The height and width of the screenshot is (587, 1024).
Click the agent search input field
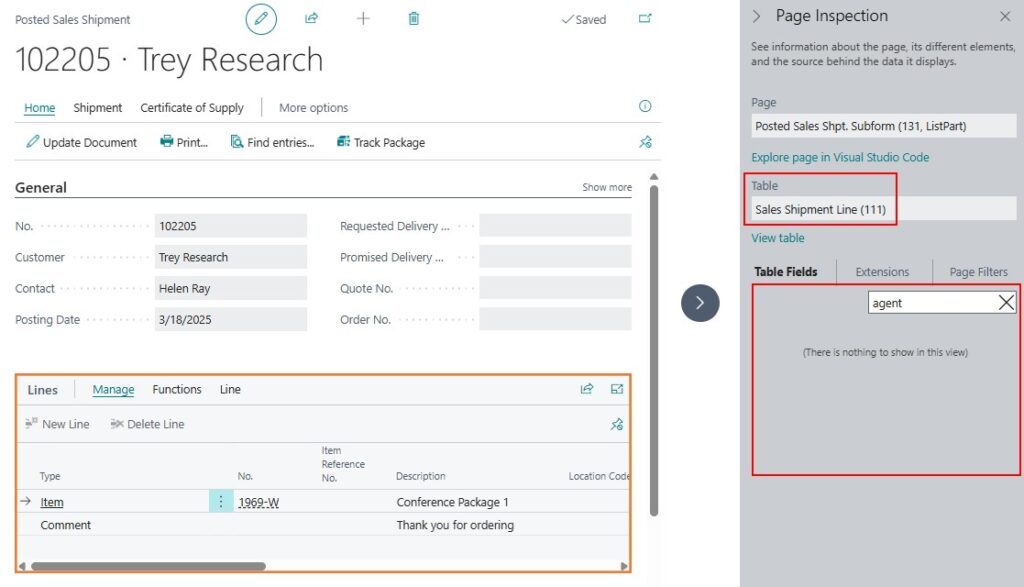(x=930, y=303)
